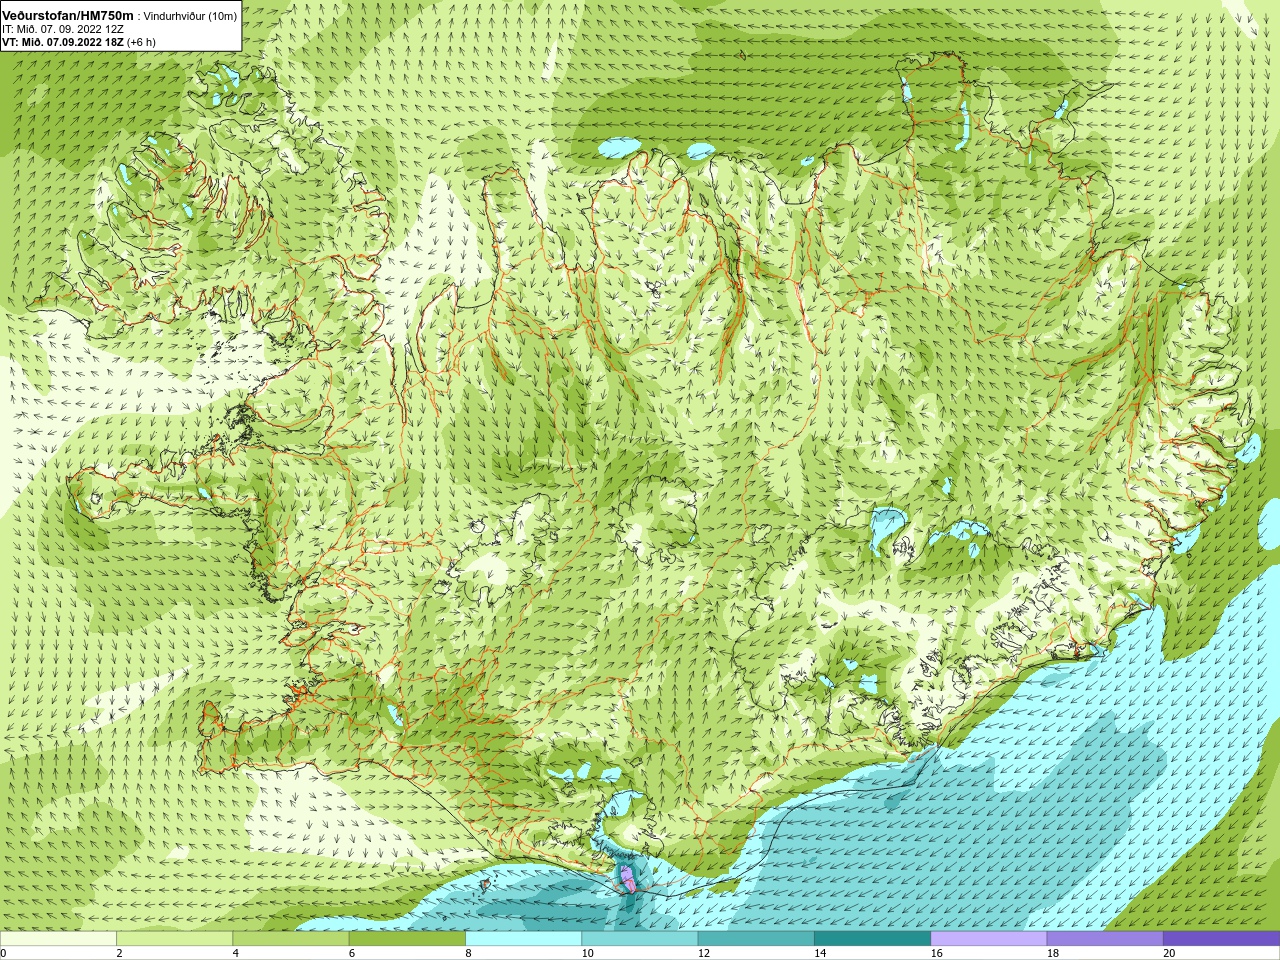The height and width of the screenshot is (960, 1280).
Task: Click the legend value '20'
Action: [1169, 953]
